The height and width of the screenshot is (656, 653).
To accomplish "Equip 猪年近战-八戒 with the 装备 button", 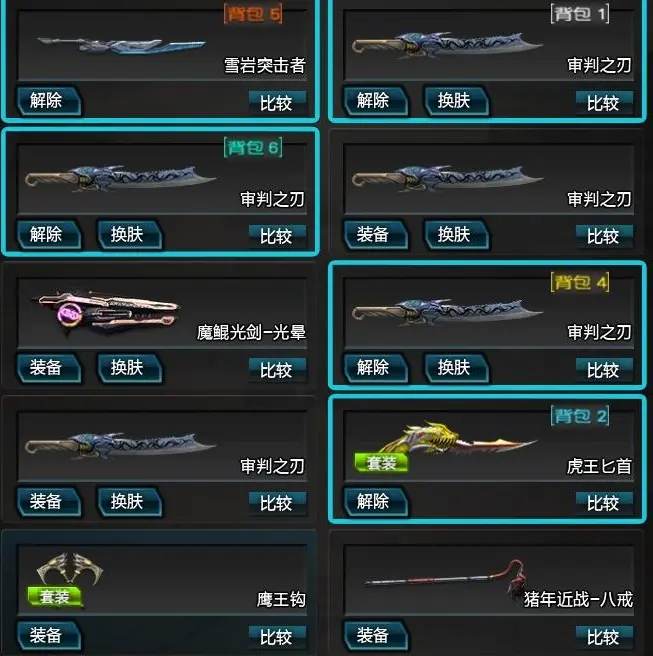I will (376, 636).
